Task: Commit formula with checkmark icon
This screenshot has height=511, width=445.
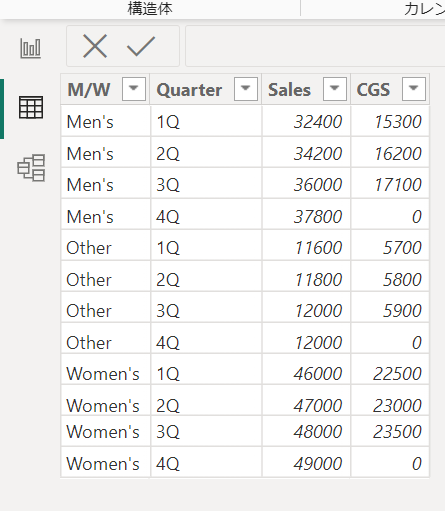Action: [141, 46]
